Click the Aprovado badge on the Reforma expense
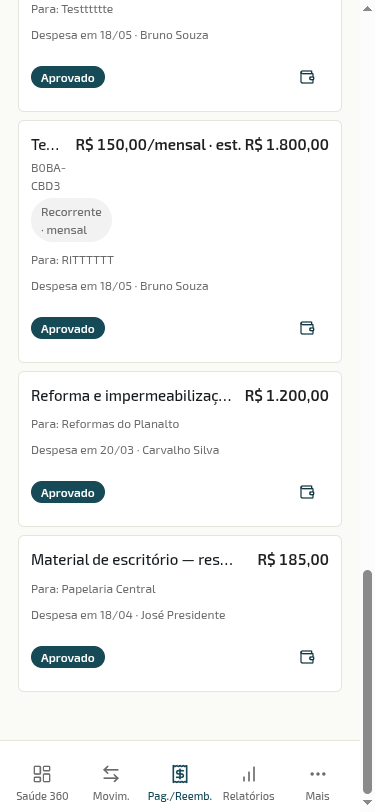This screenshot has width=375, height=812. pyautogui.click(x=68, y=492)
